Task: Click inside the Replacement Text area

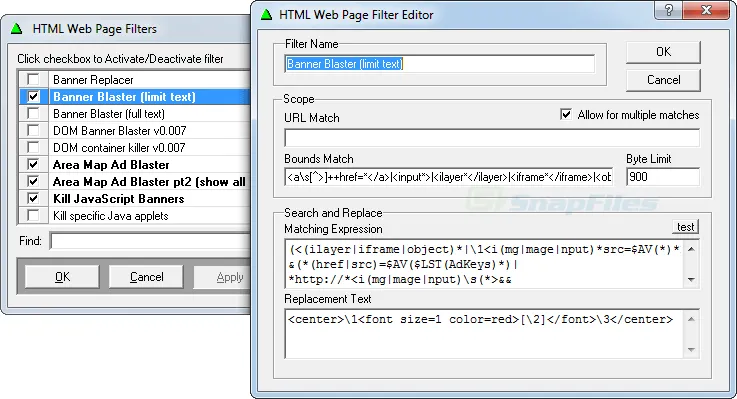Action: 484,334
